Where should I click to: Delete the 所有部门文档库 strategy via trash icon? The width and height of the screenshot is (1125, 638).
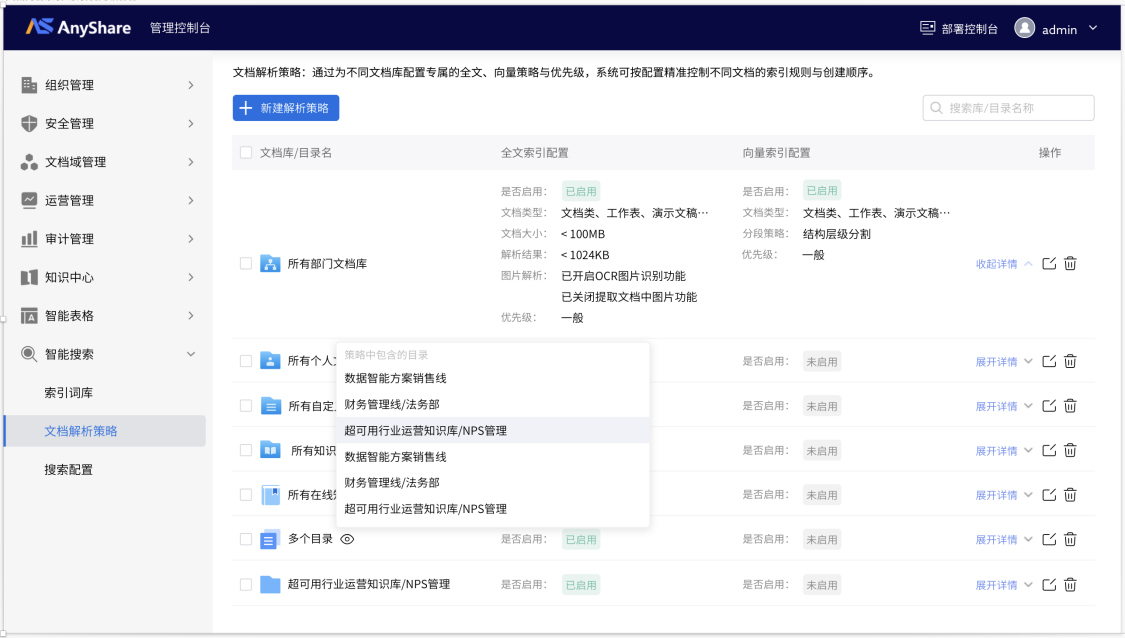tap(1070, 264)
